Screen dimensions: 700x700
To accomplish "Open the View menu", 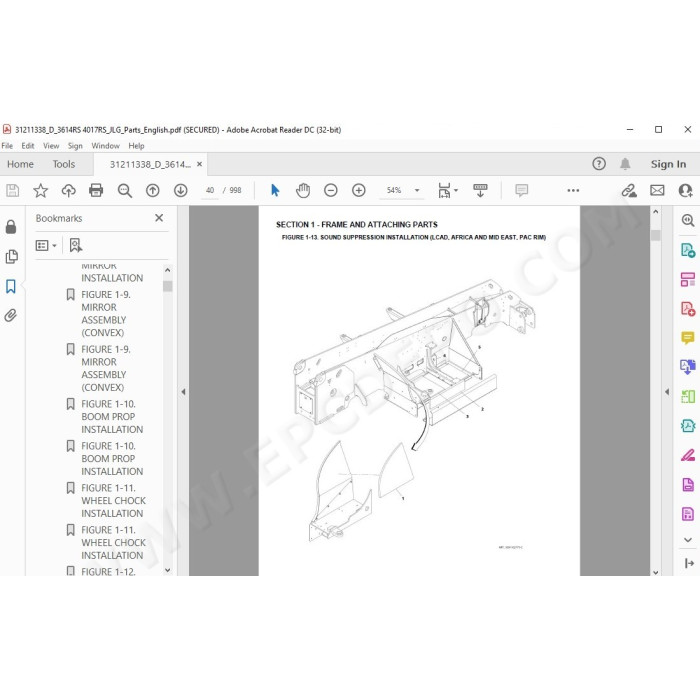I will click(x=51, y=146).
